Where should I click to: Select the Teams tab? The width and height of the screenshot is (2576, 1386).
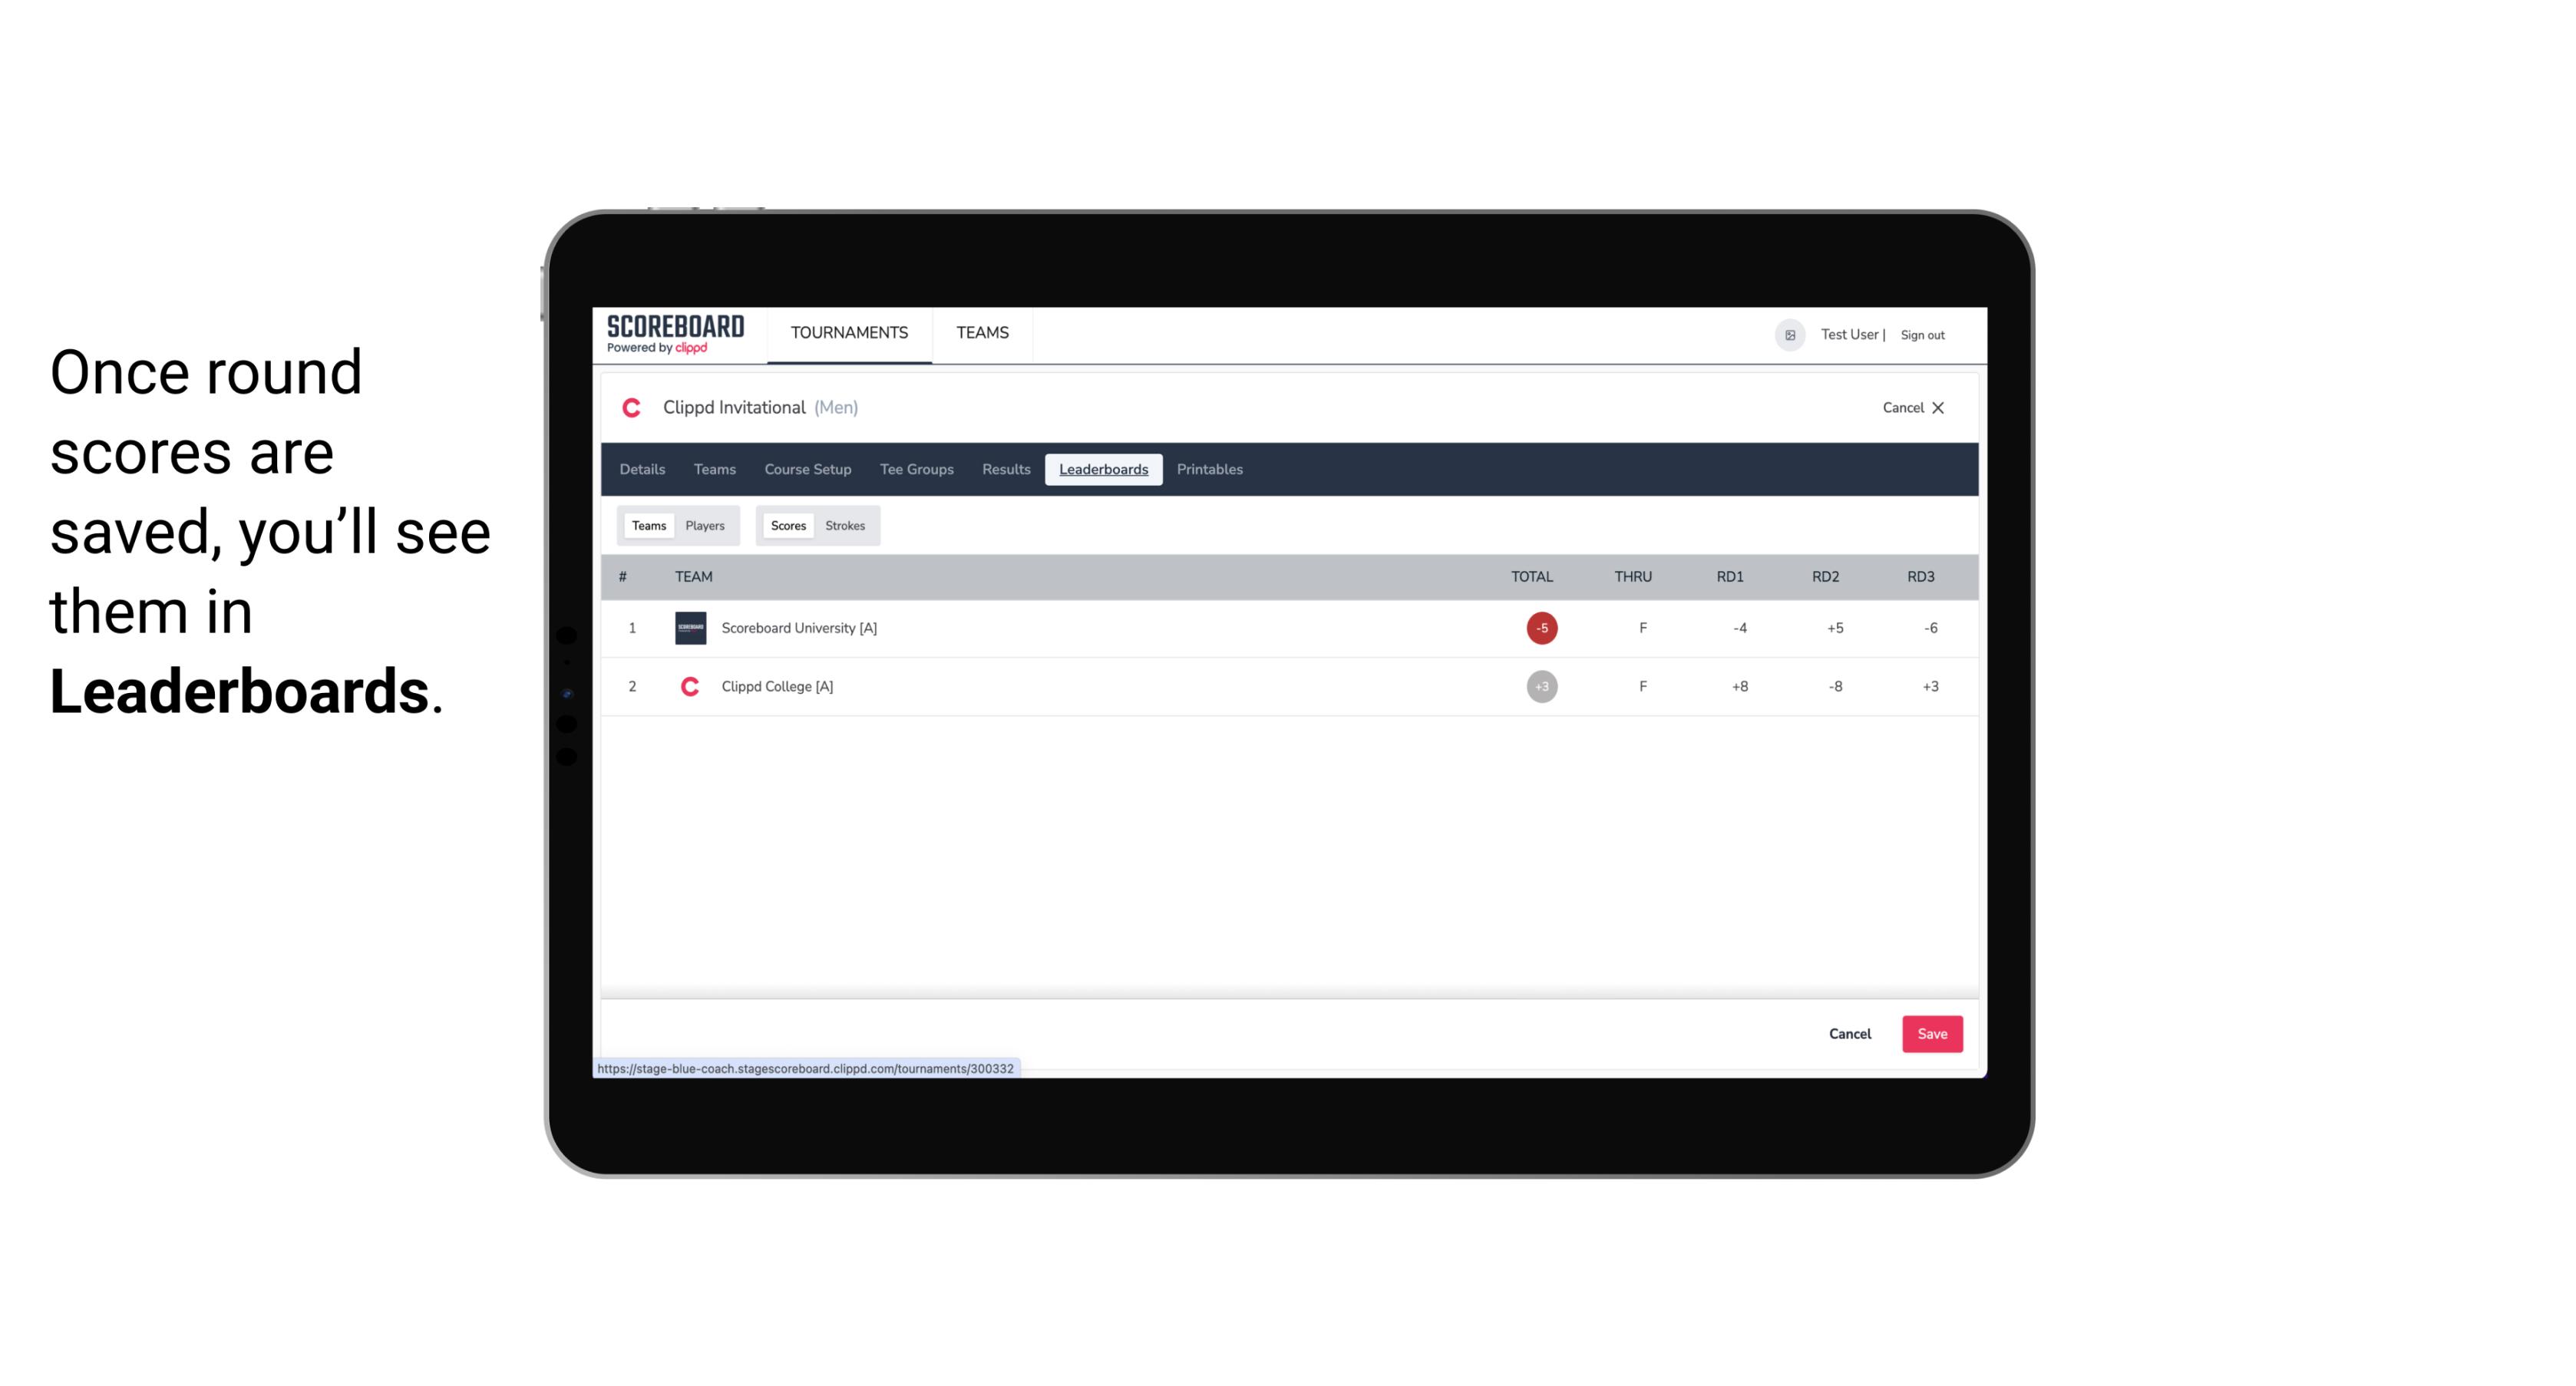(647, 526)
